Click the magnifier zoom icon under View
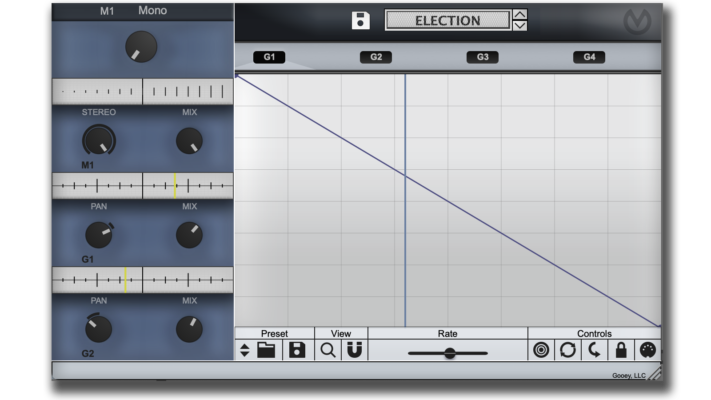 328,350
